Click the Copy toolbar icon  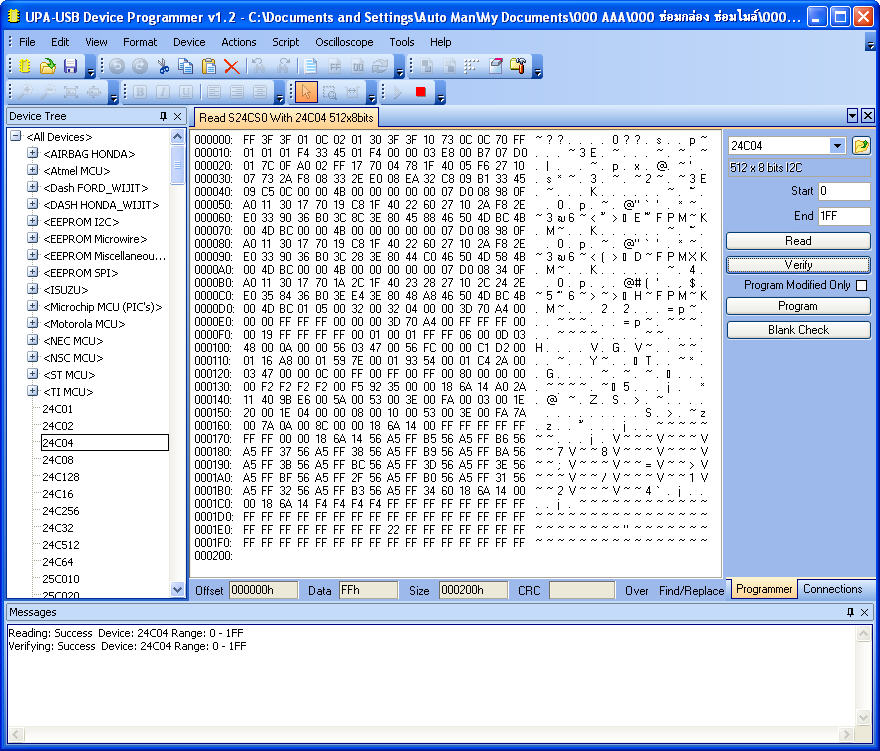[x=186, y=66]
